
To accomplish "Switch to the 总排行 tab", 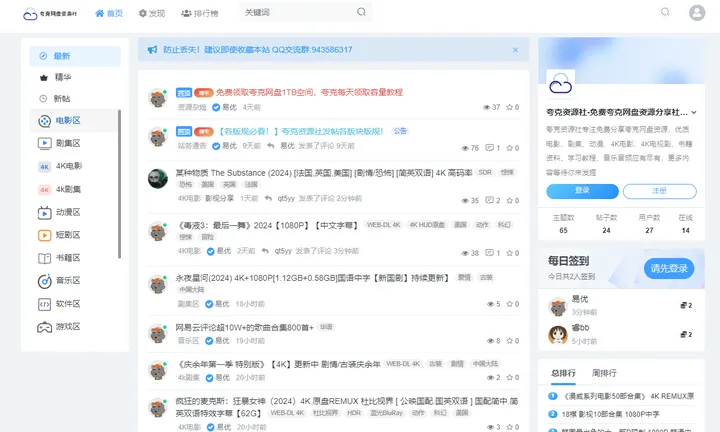I will [x=563, y=373].
